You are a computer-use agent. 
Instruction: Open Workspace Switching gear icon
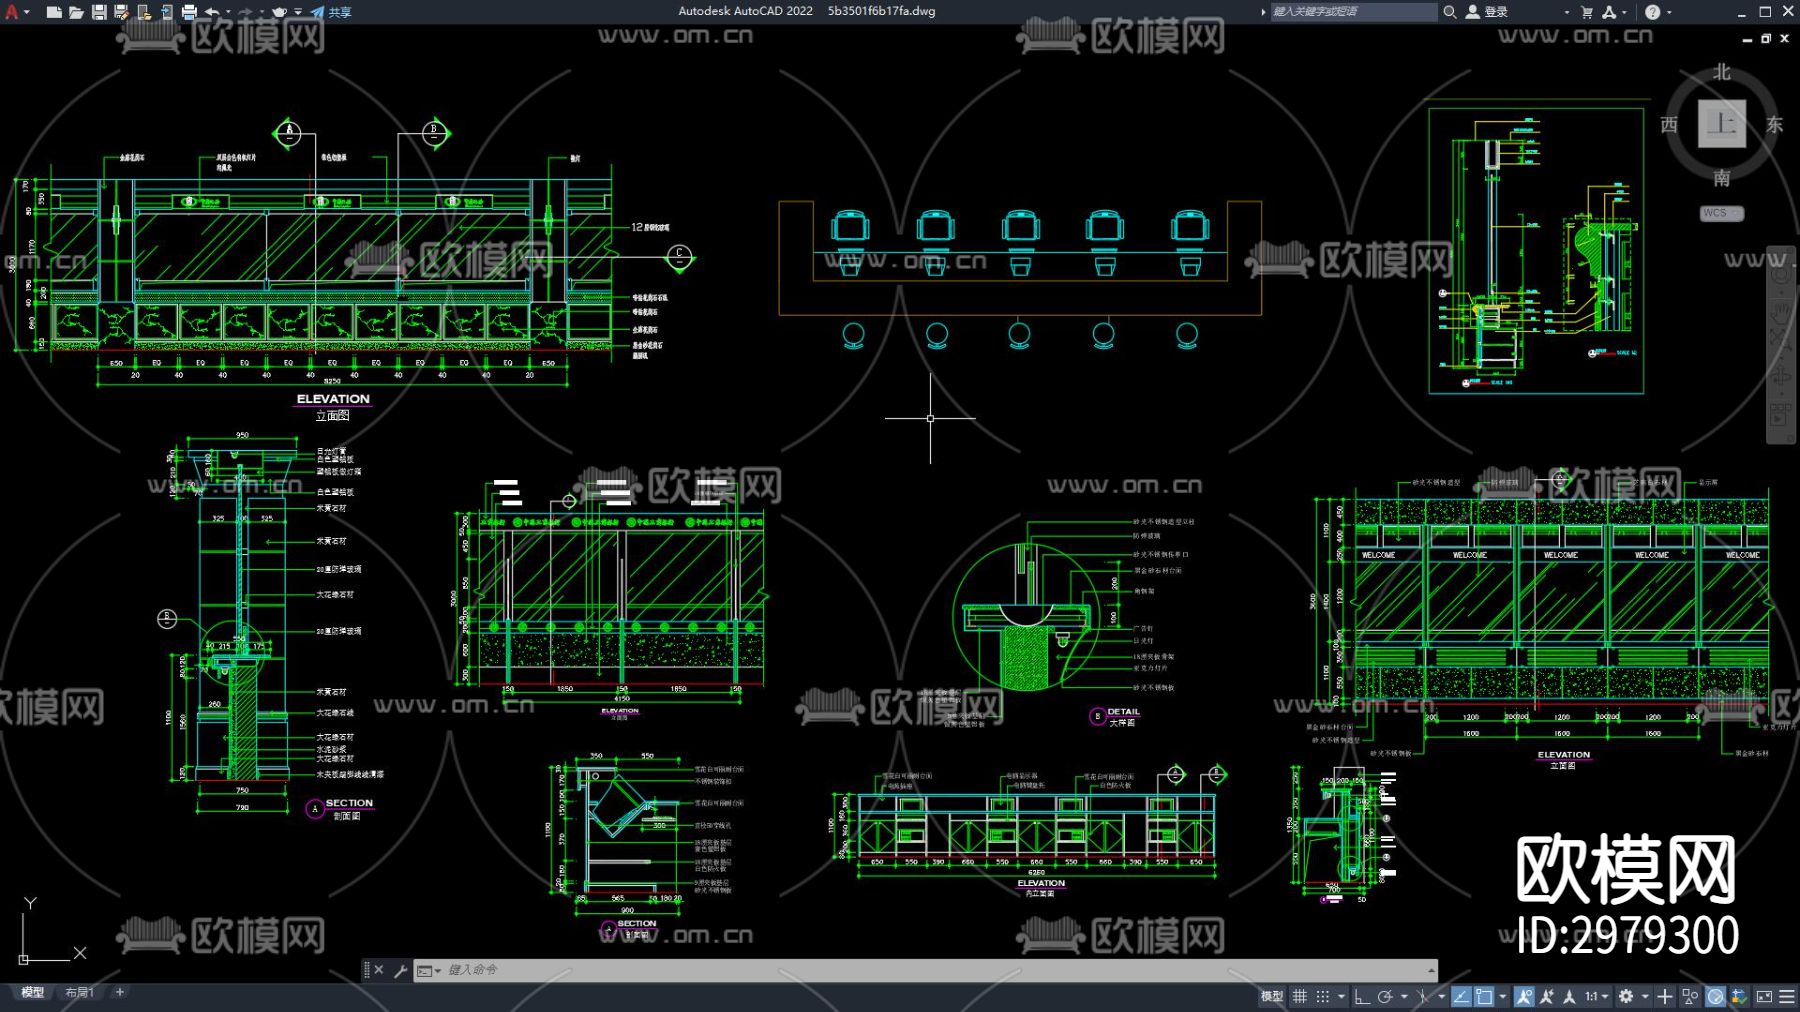tap(1626, 996)
